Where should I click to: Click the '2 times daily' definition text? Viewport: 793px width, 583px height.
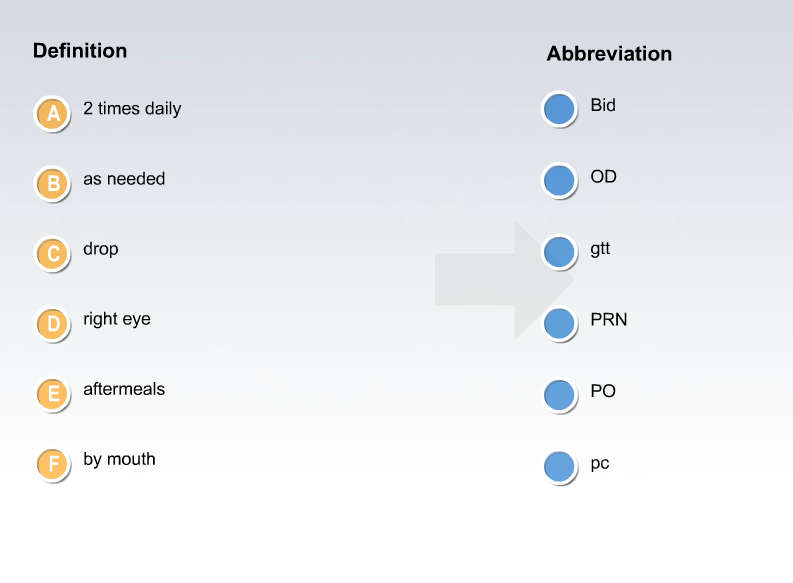[x=132, y=109]
